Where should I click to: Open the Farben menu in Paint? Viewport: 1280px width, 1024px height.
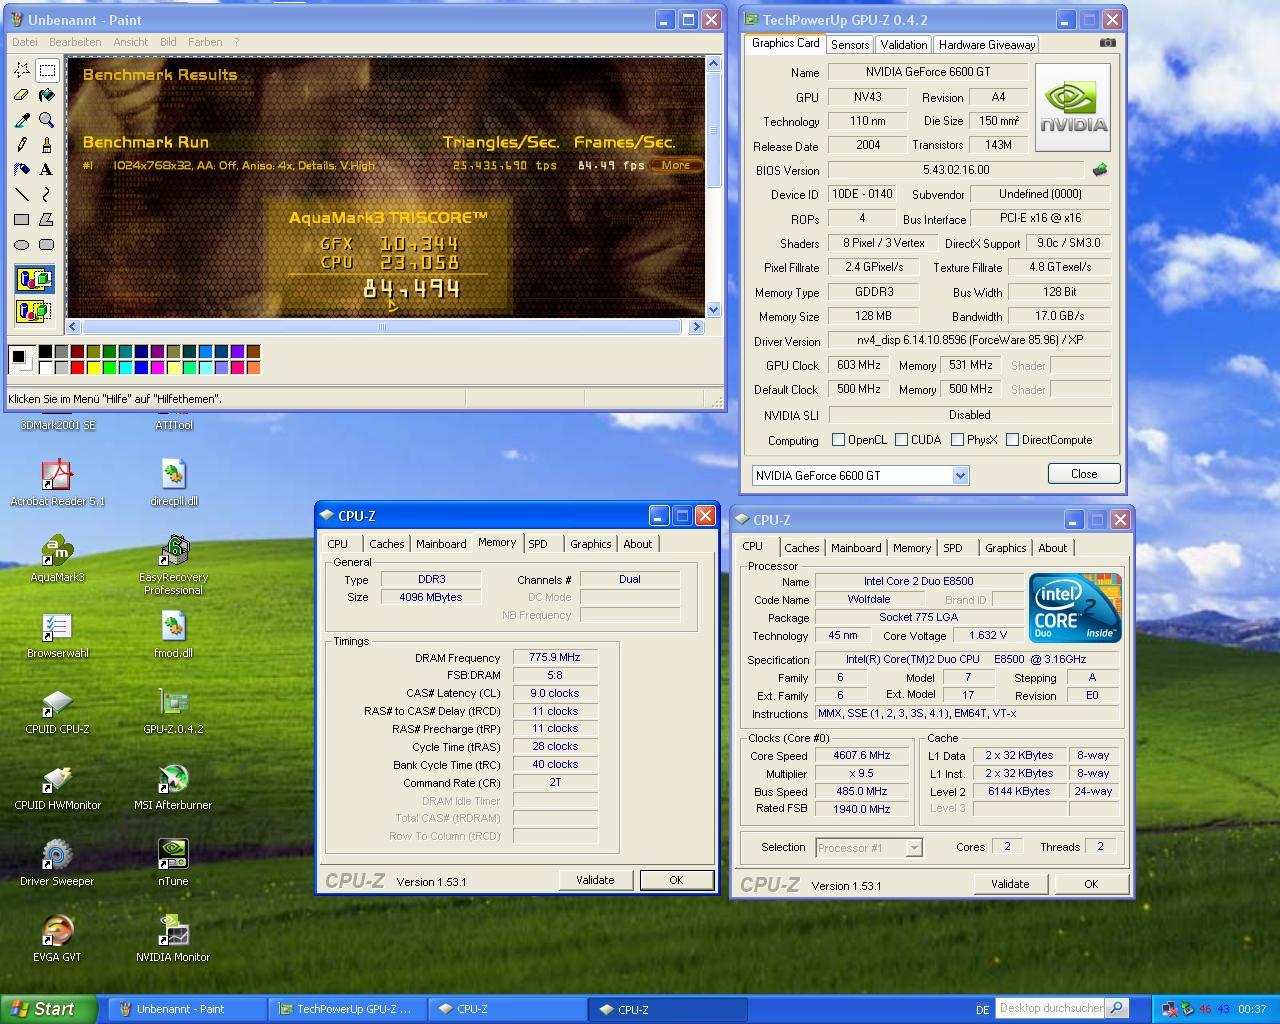(206, 42)
